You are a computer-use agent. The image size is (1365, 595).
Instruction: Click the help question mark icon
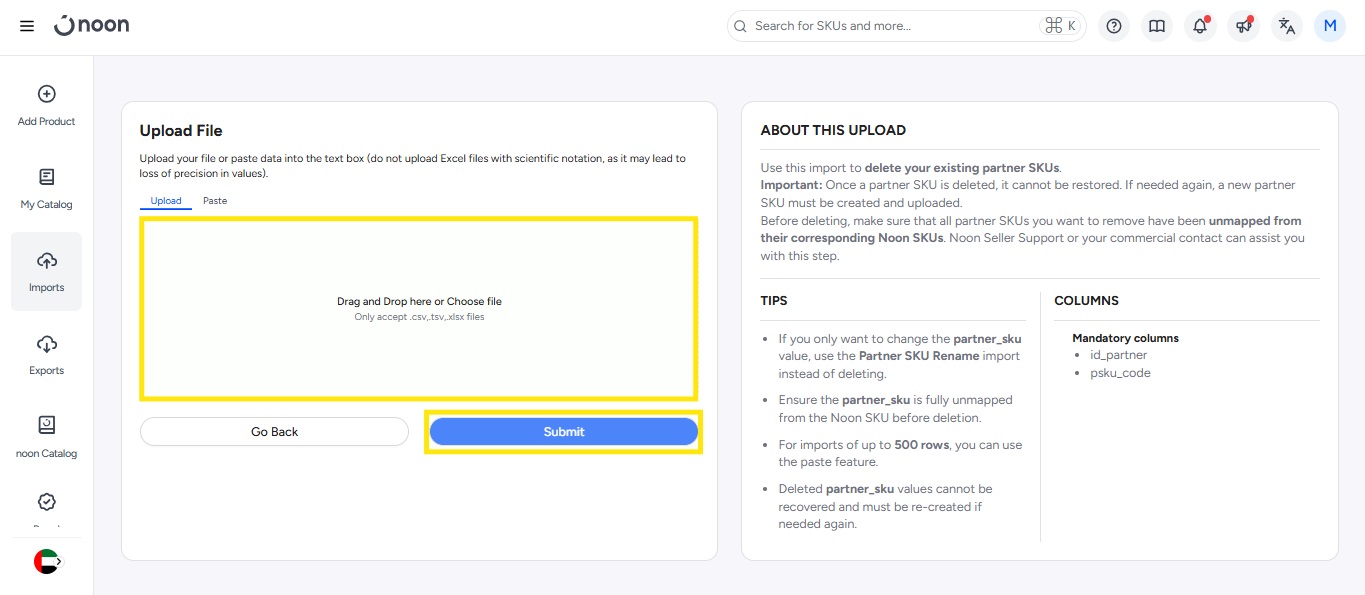[x=1114, y=26]
